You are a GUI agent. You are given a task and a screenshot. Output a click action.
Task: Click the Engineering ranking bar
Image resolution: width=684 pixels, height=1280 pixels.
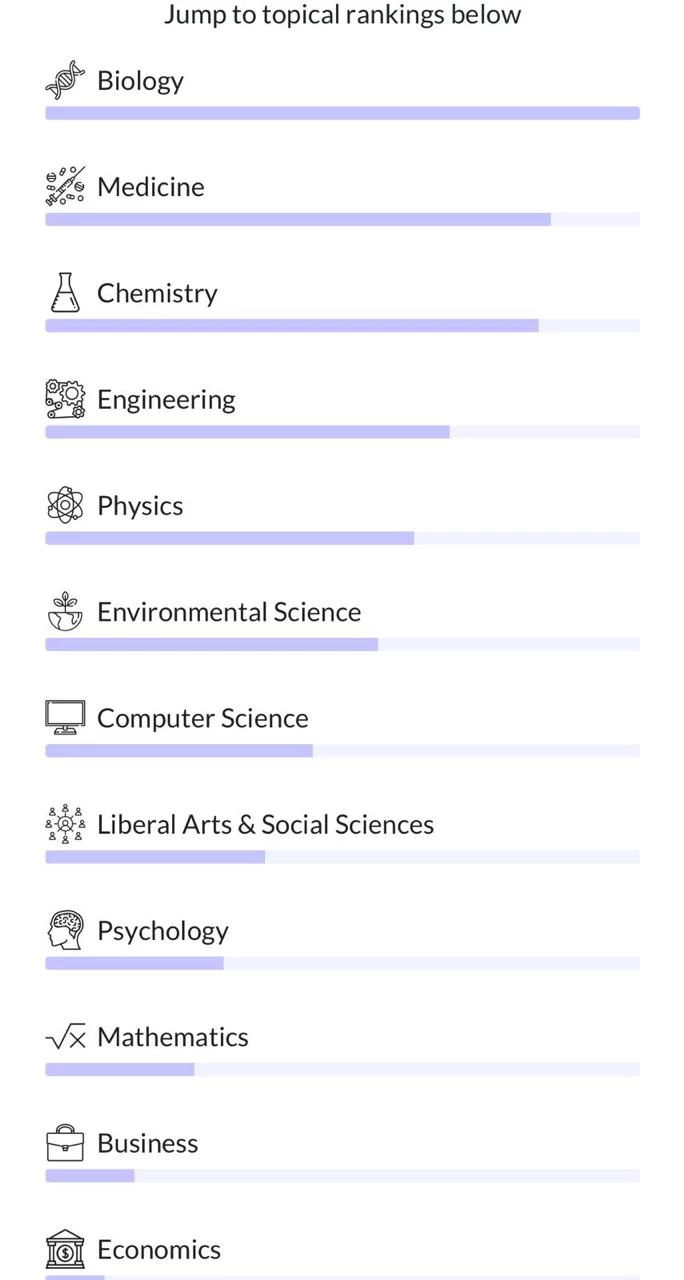point(342,432)
